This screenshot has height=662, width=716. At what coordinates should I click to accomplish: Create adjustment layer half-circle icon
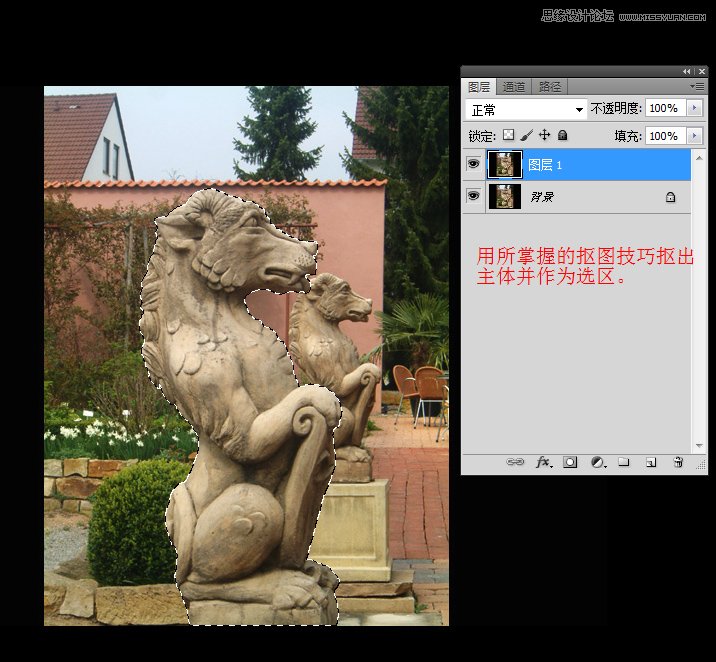(598, 462)
